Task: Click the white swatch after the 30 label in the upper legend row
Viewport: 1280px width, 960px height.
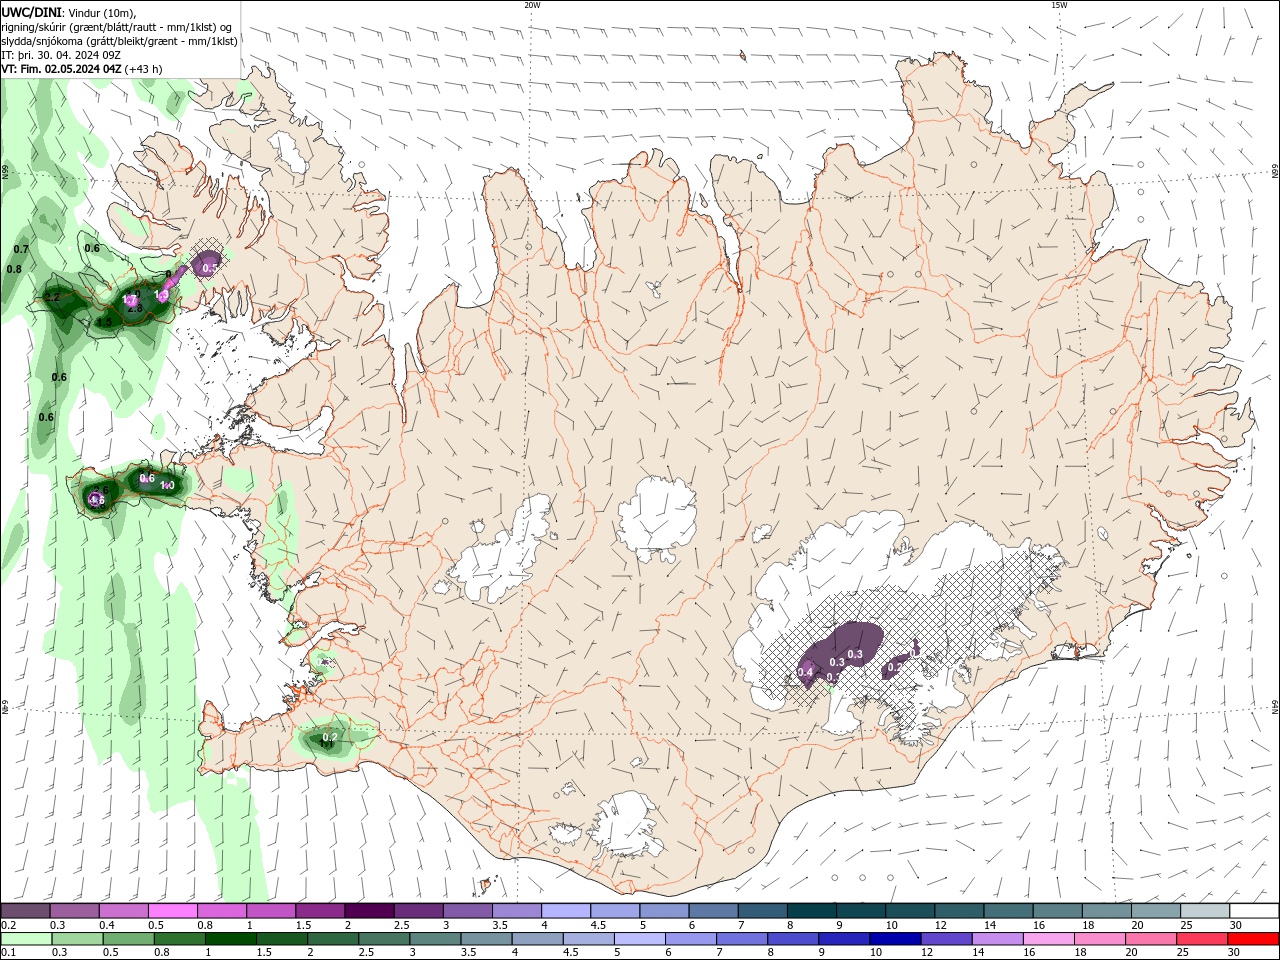Action: 1254,911
